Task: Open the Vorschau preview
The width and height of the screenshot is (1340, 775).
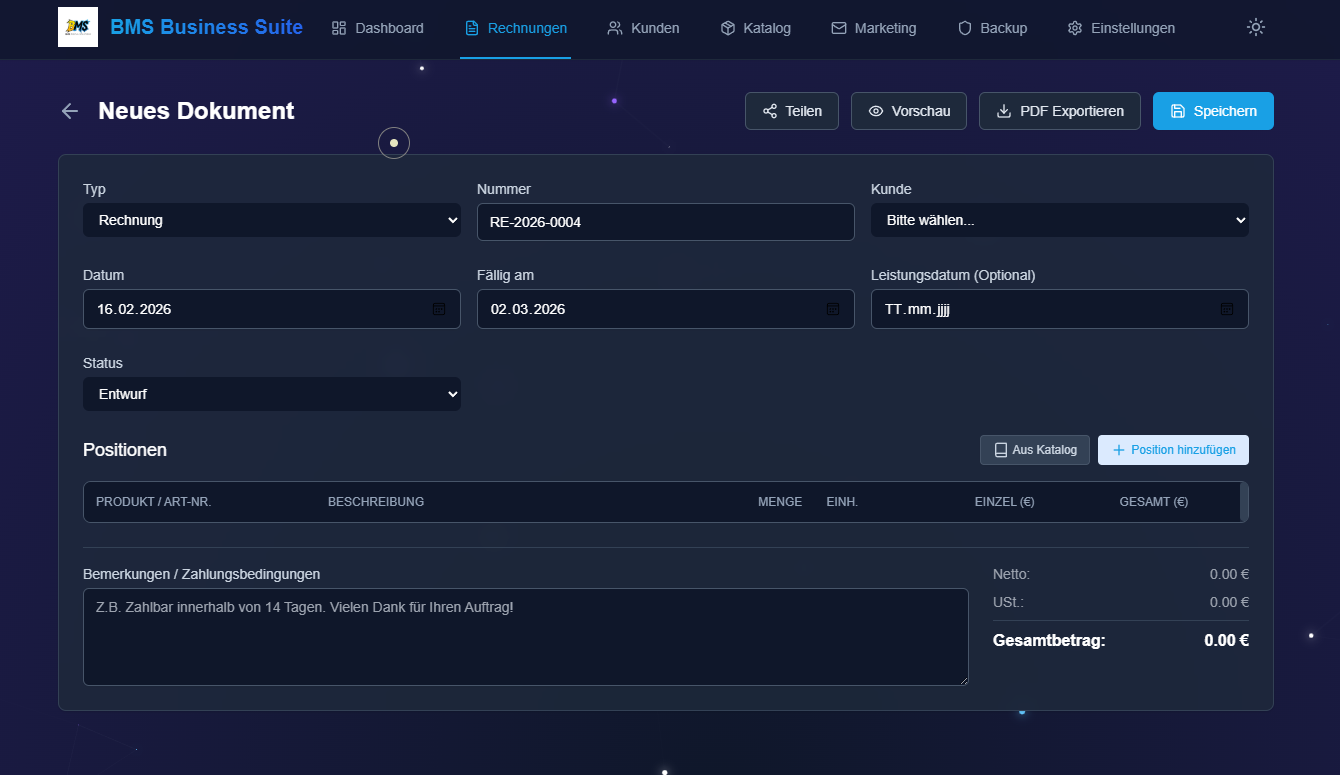Action: point(908,111)
